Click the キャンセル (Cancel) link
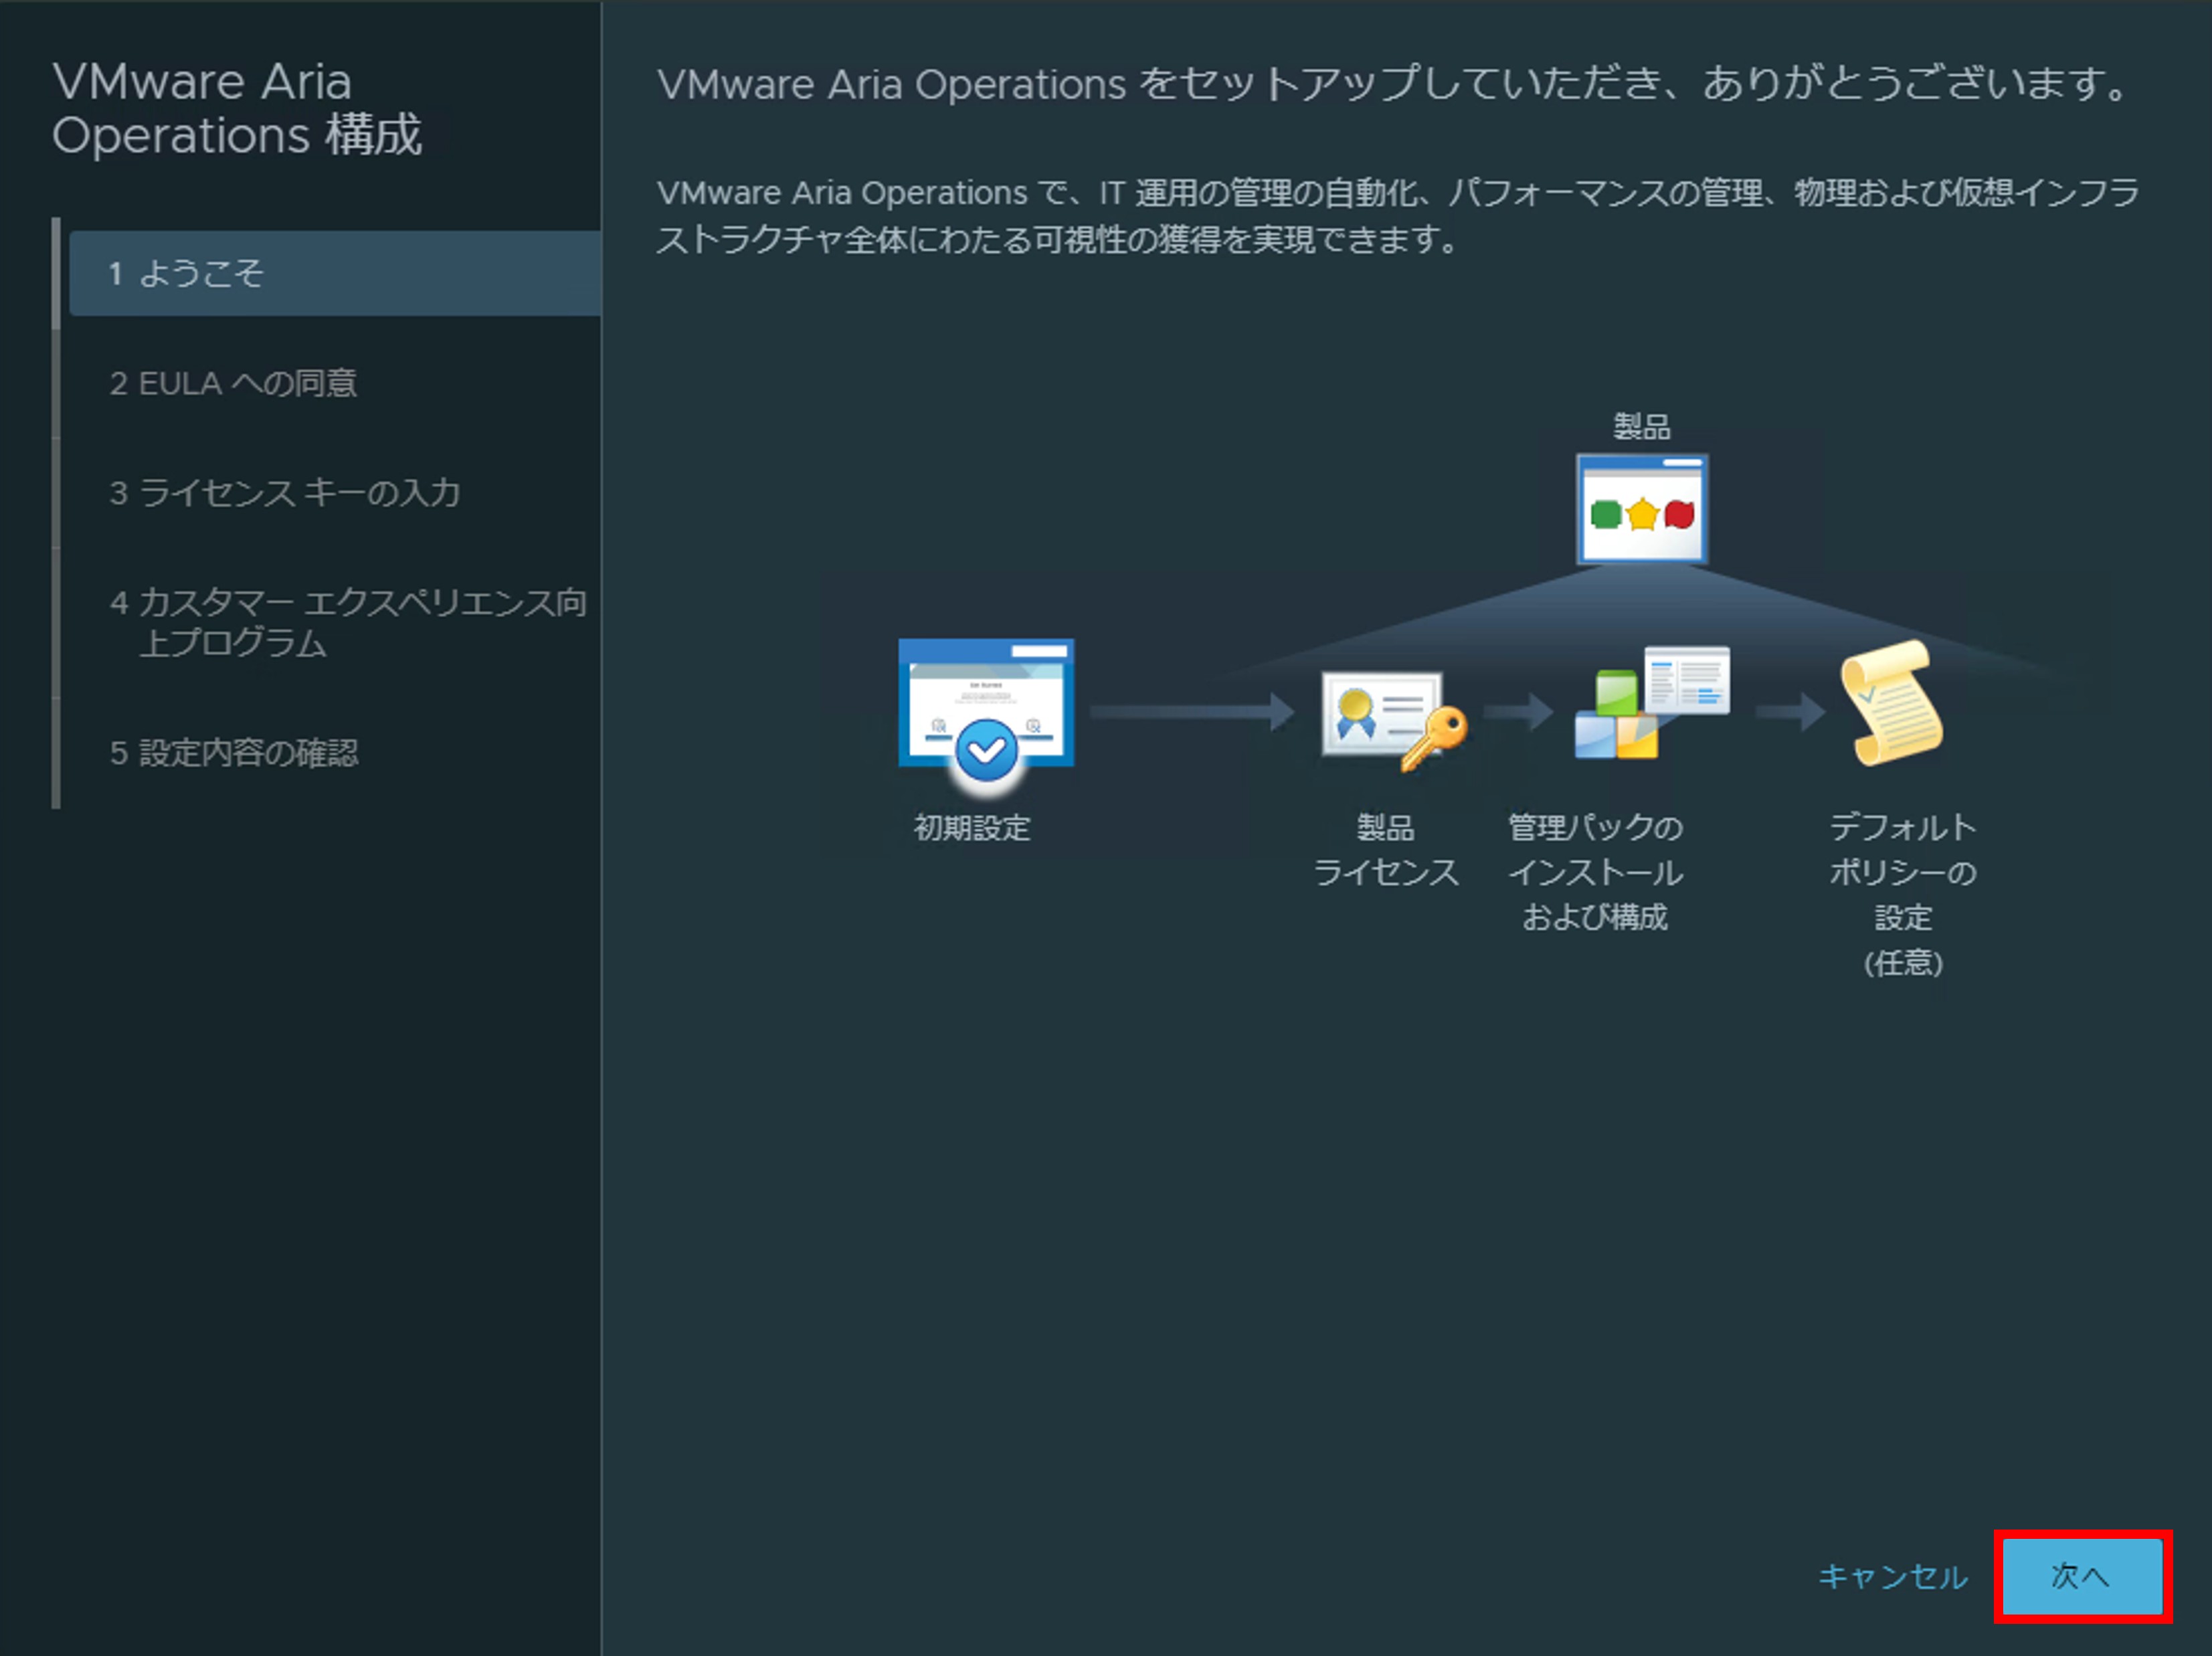This screenshot has width=2212, height=1656. pyautogui.click(x=1892, y=1577)
